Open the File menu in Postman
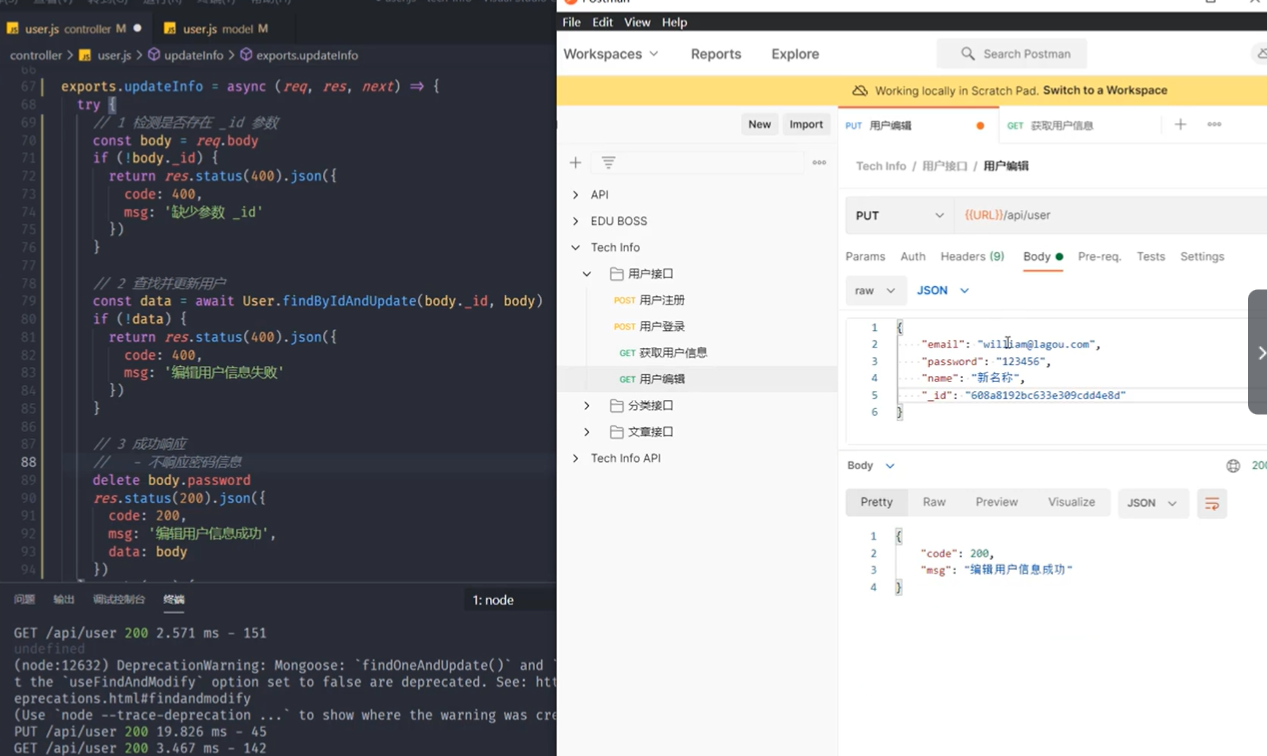The image size is (1267, 756). [571, 22]
